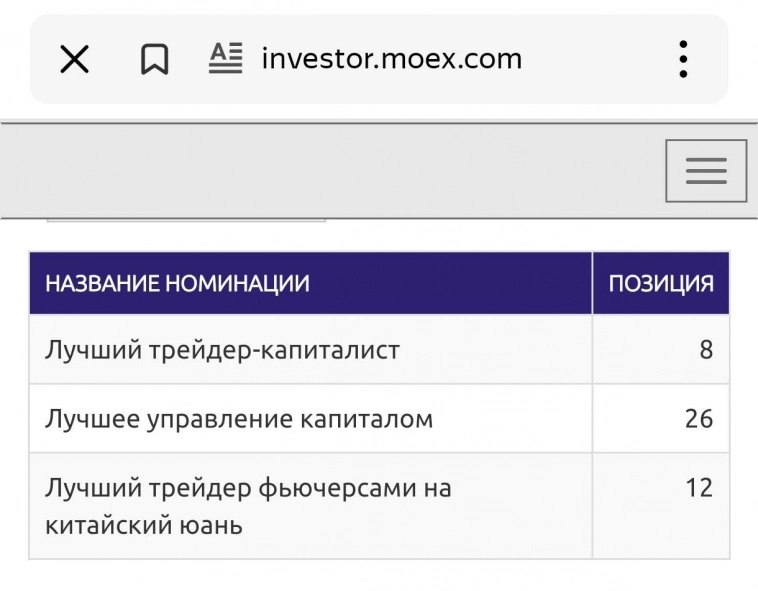Tap the word юань in last row
Viewport: 758px width, 591px height.
[x=213, y=524]
